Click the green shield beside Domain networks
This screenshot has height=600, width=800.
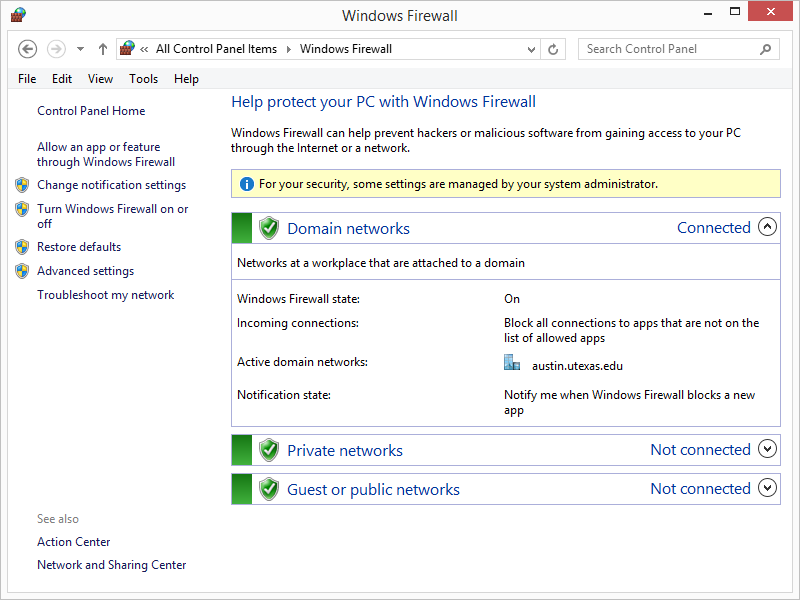(269, 228)
